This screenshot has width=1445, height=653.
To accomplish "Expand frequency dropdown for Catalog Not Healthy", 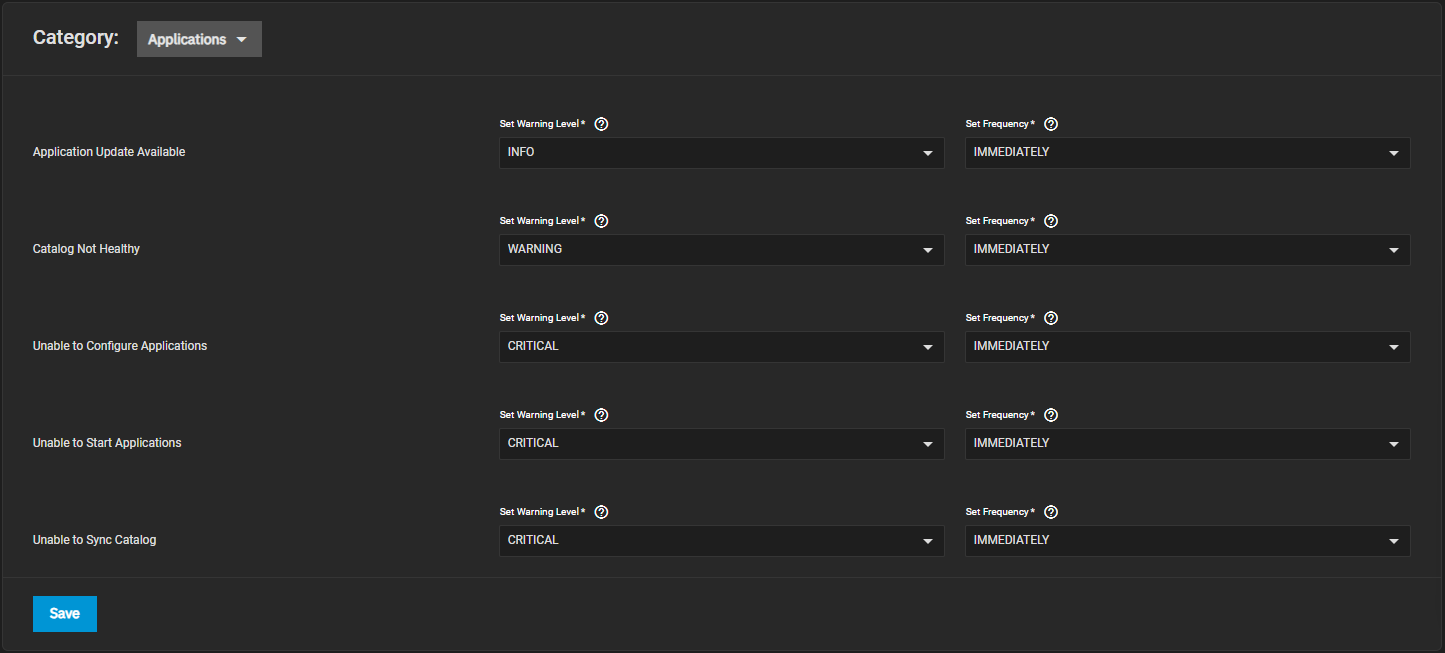I will click(1187, 250).
